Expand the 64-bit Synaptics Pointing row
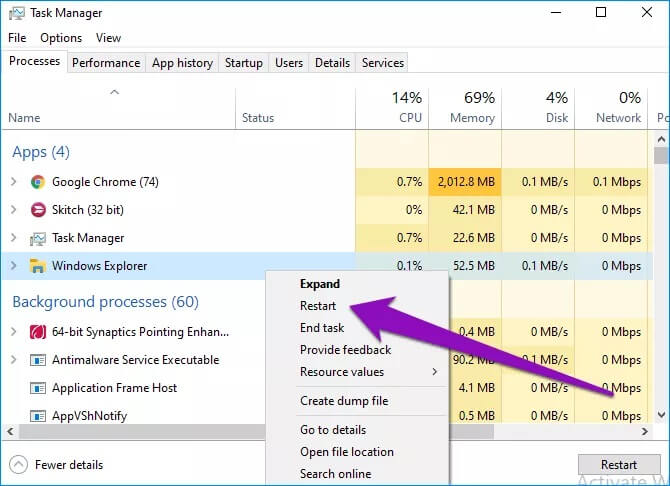 click(13, 332)
